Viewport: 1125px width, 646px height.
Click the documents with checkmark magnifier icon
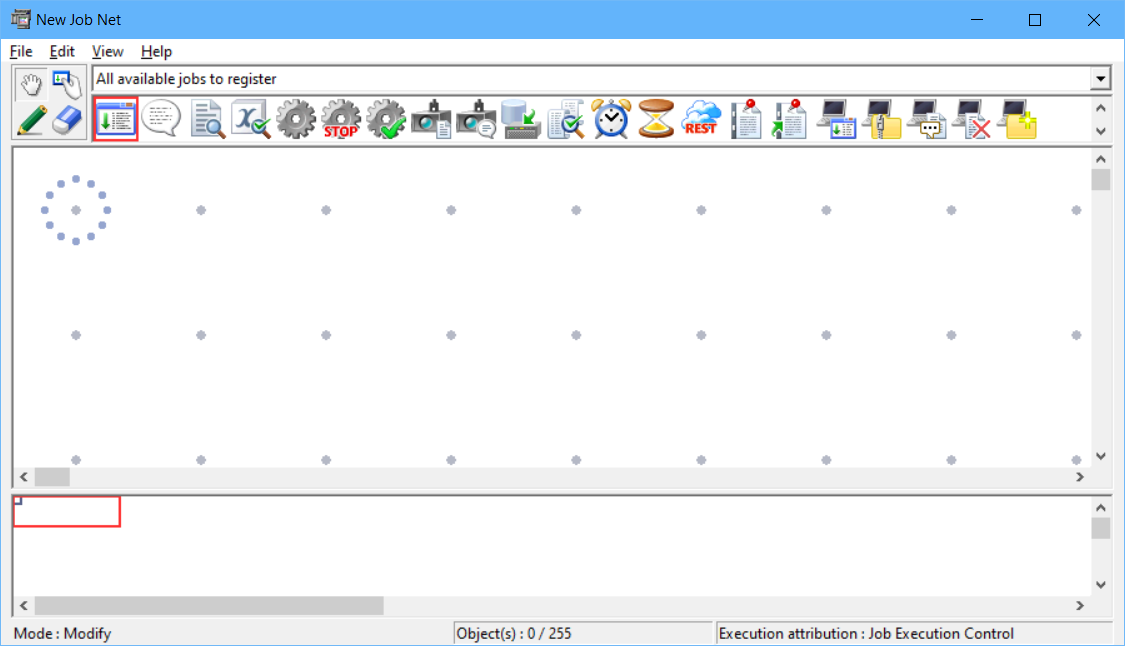pos(566,119)
